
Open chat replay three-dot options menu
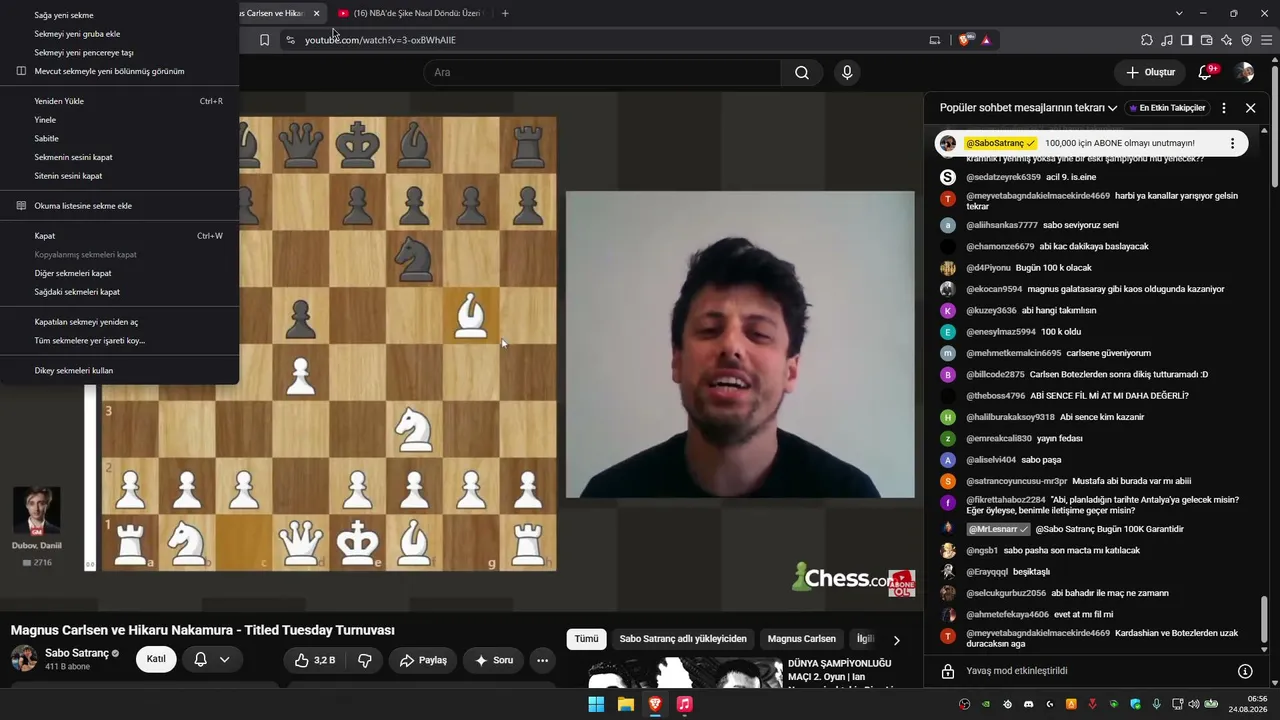click(x=1224, y=108)
